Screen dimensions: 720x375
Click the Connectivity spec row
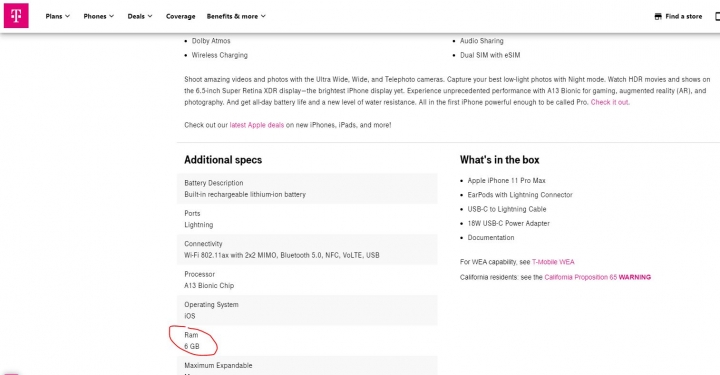[x=307, y=249]
